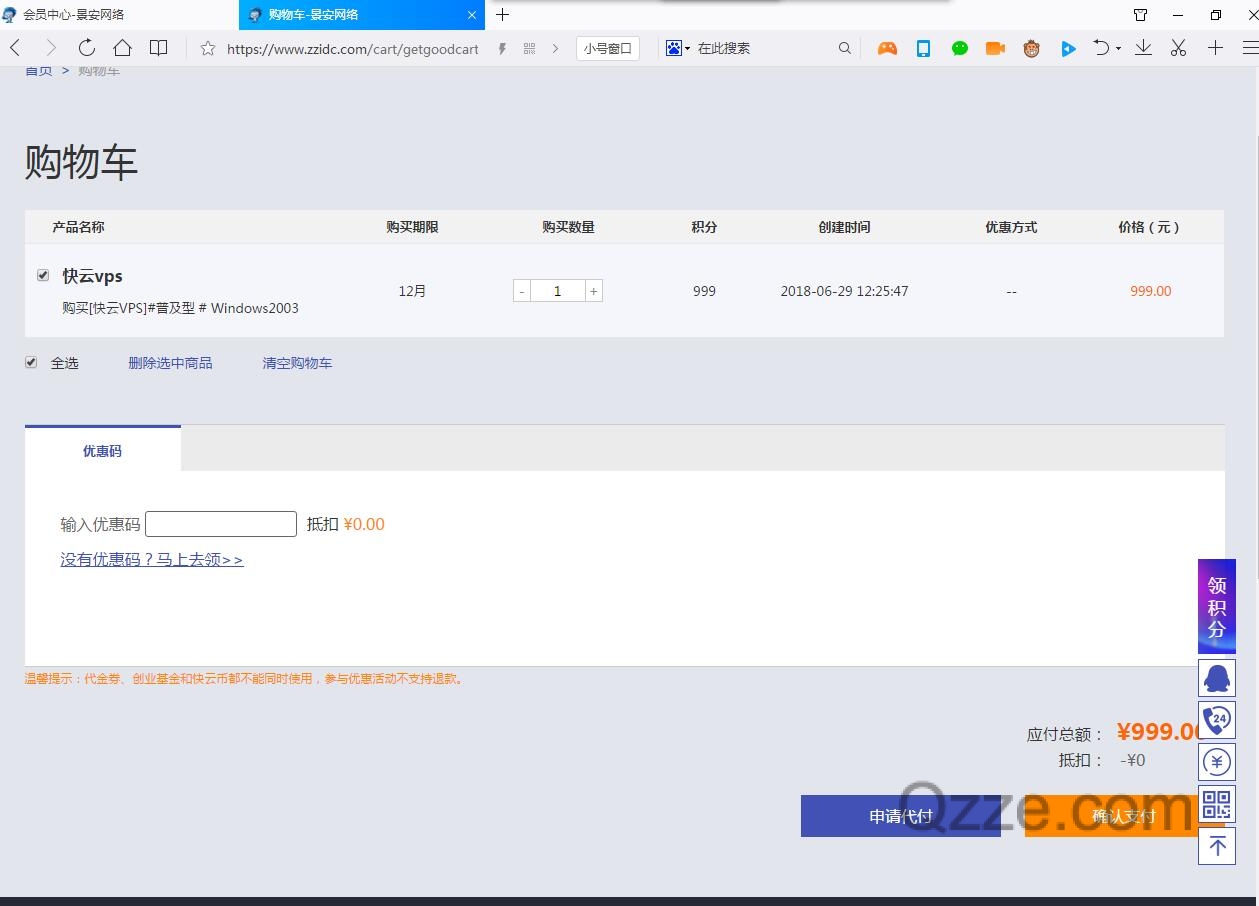Screen dimensions: 1259x906
Task: Click the orange 确认支付 button
Action: pyautogui.click(x=1124, y=816)
